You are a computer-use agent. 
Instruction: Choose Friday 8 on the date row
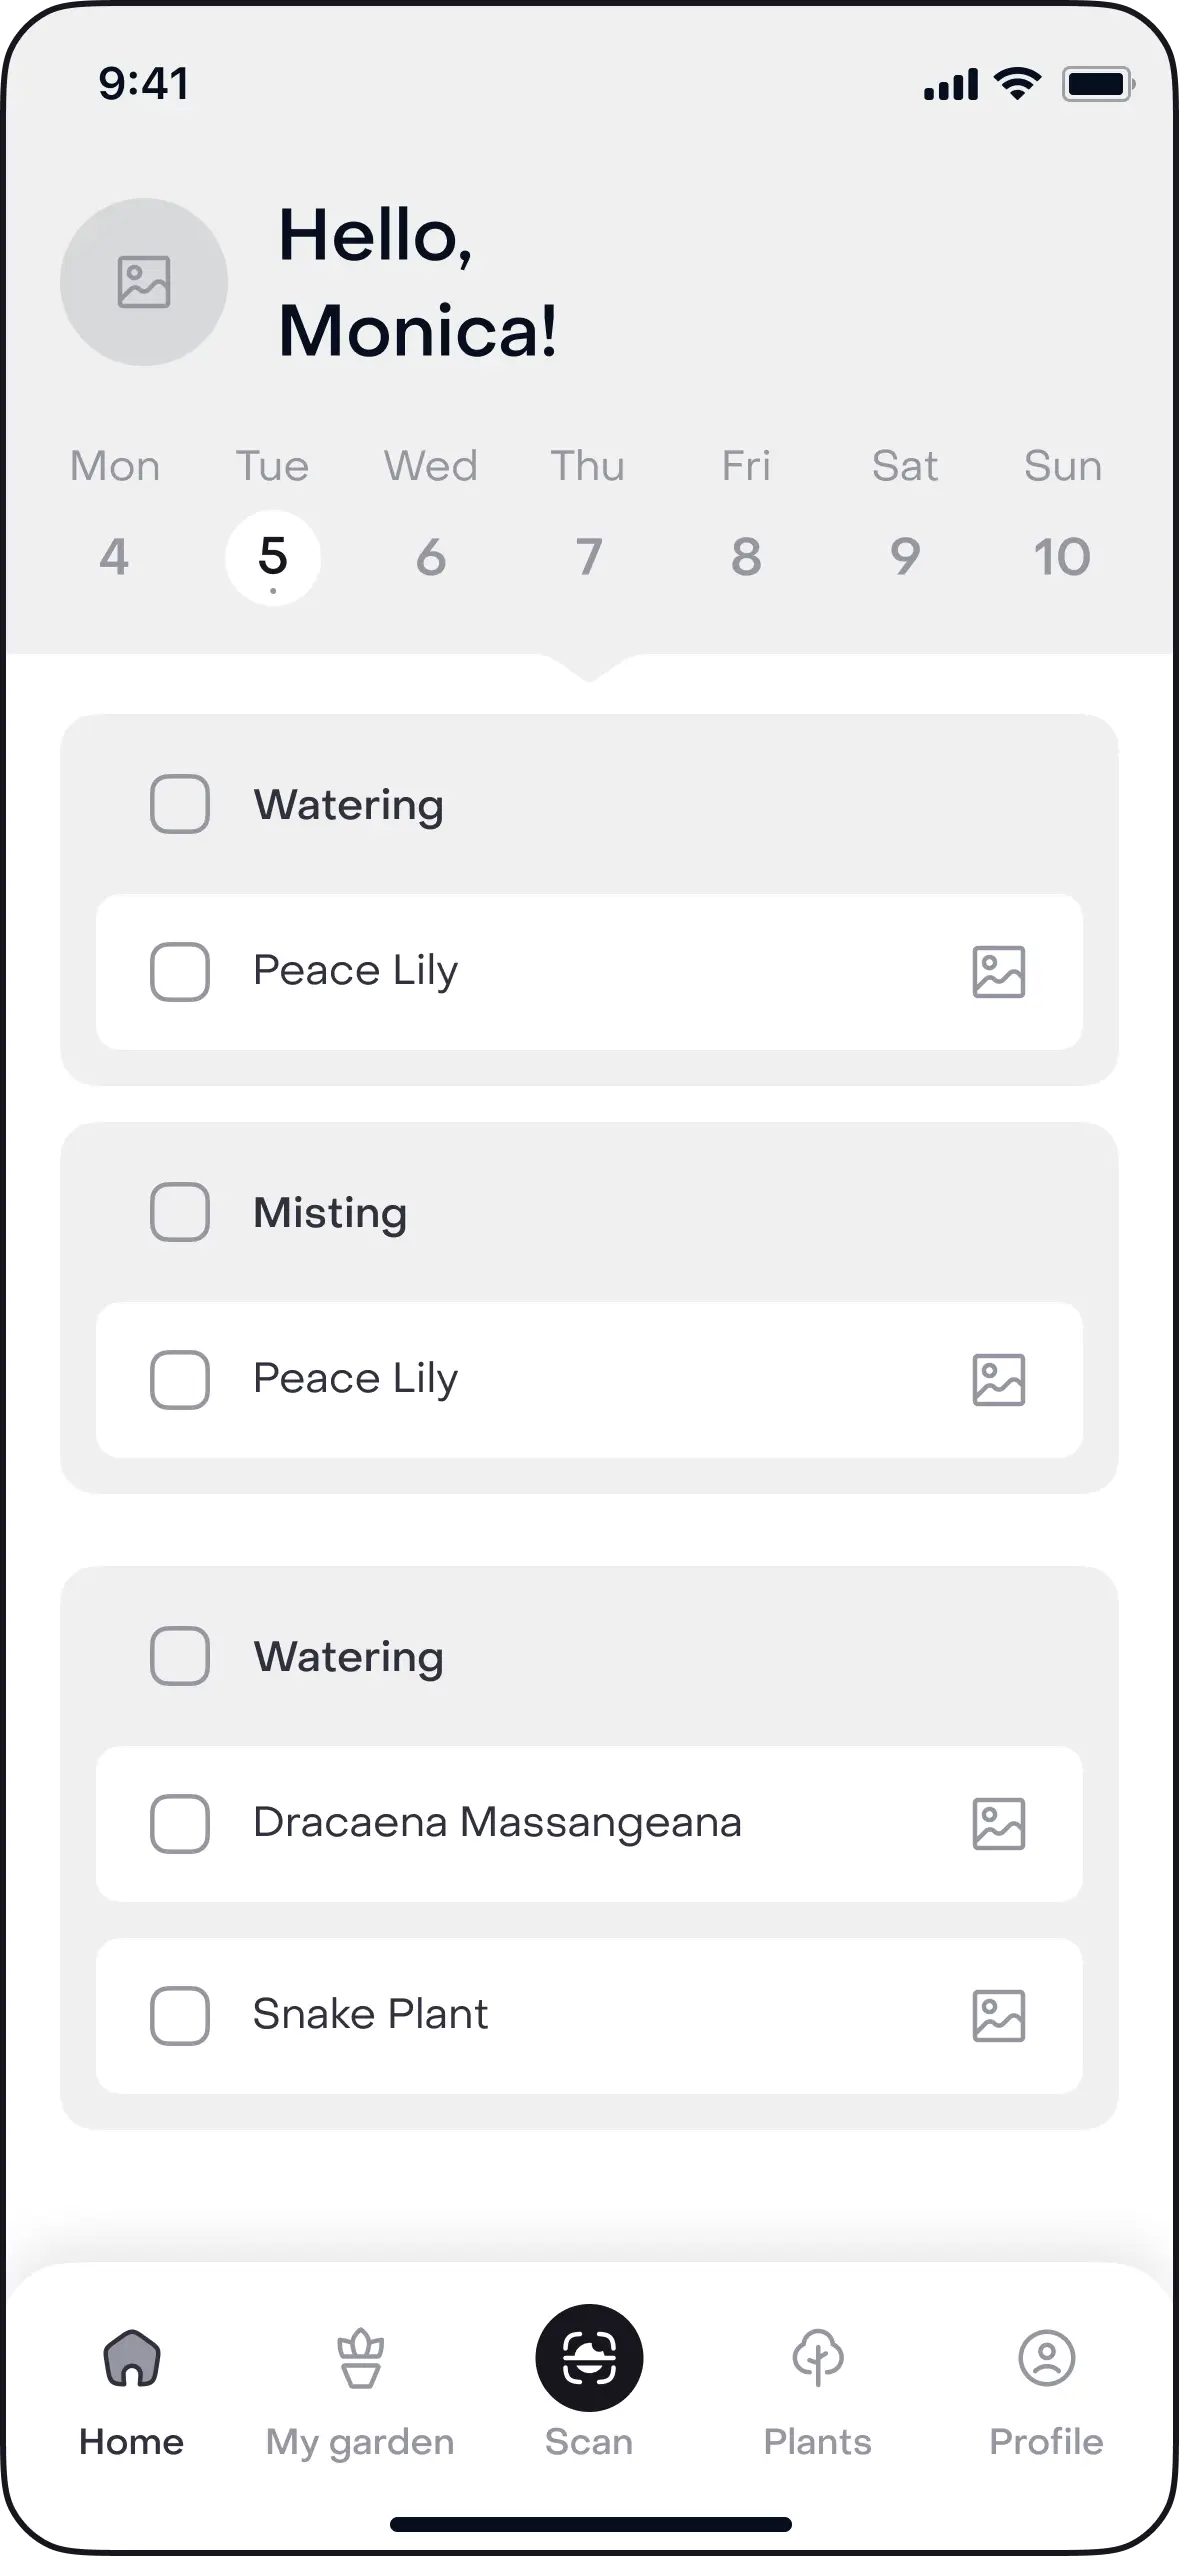click(746, 556)
